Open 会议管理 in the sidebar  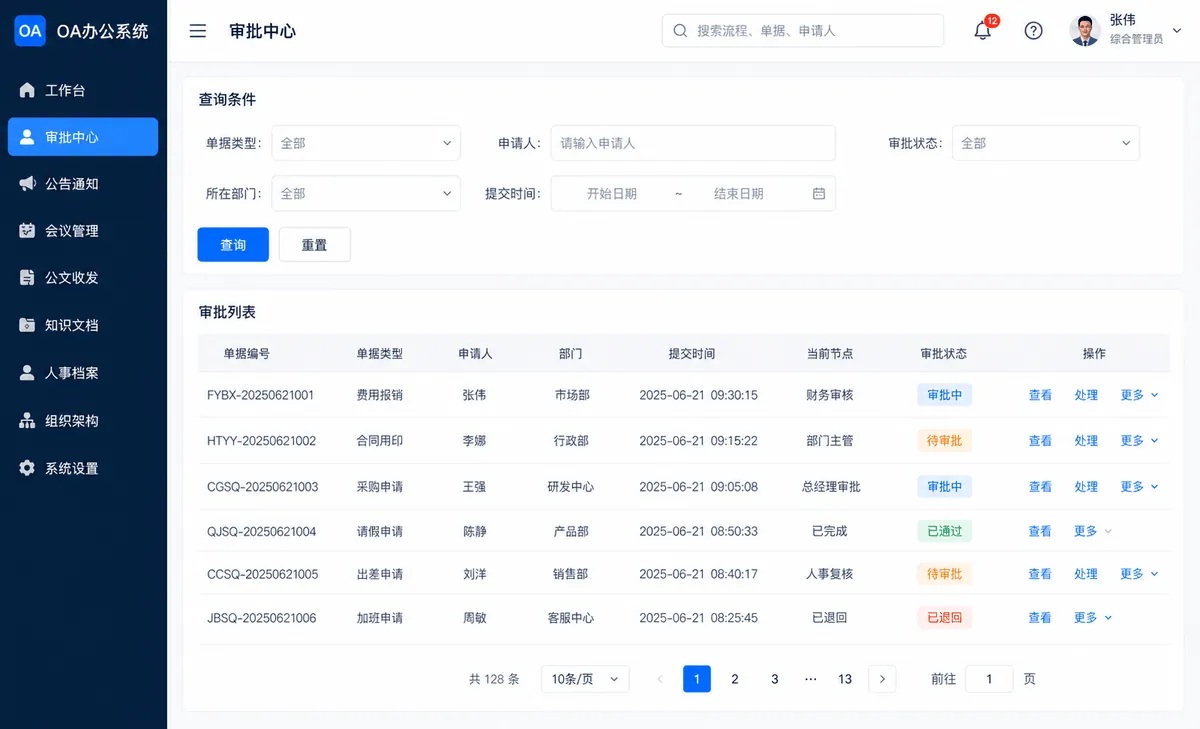[83, 230]
